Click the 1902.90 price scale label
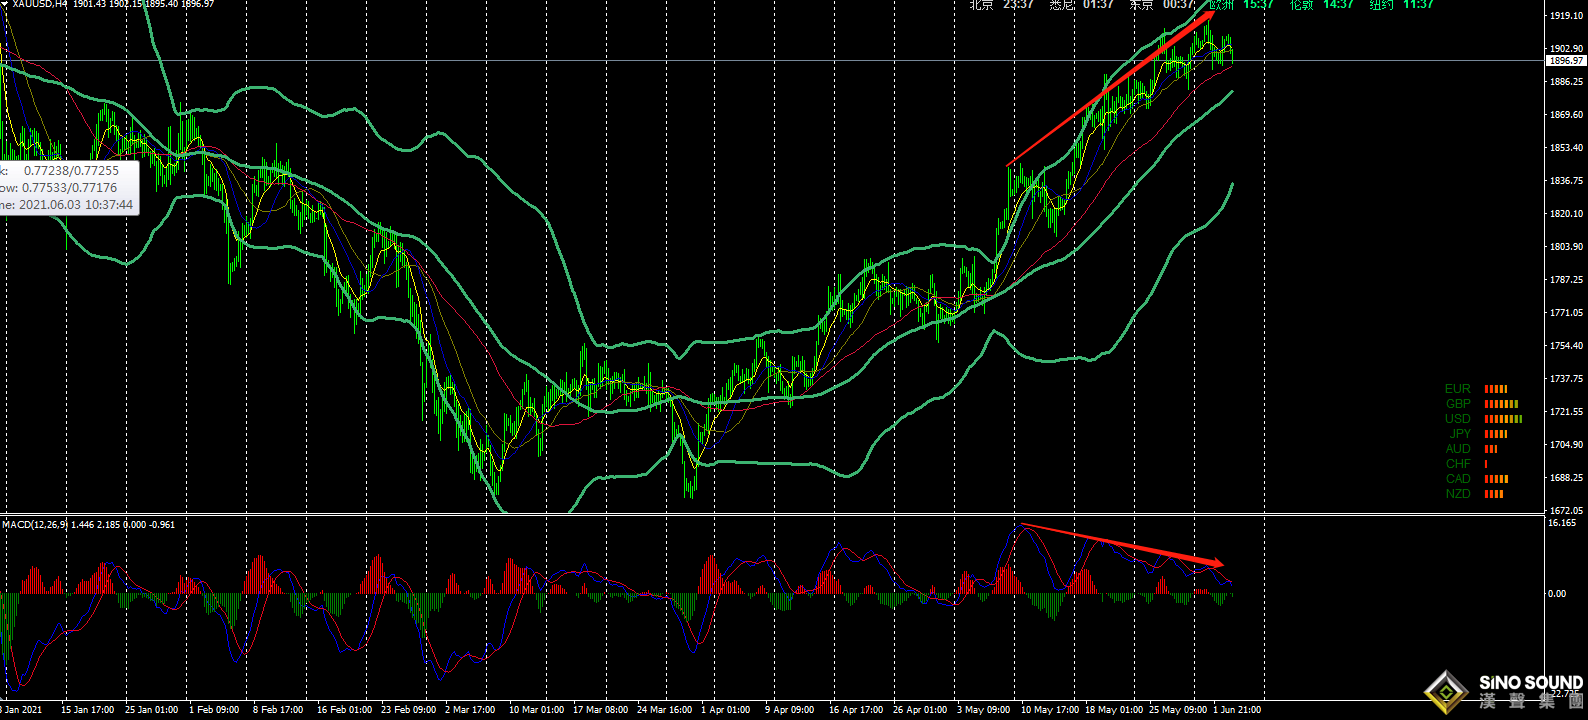1588x720 pixels. click(1566, 49)
